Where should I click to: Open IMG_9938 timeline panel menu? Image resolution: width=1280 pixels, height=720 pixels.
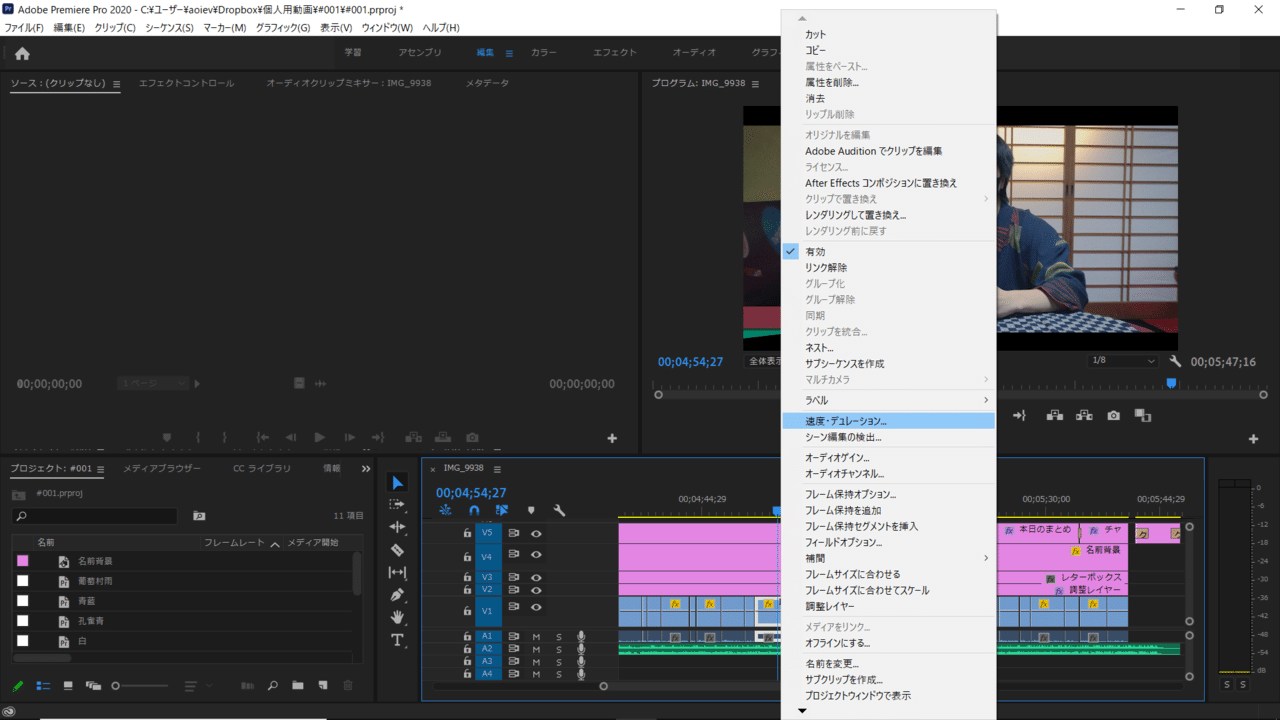(x=497, y=468)
